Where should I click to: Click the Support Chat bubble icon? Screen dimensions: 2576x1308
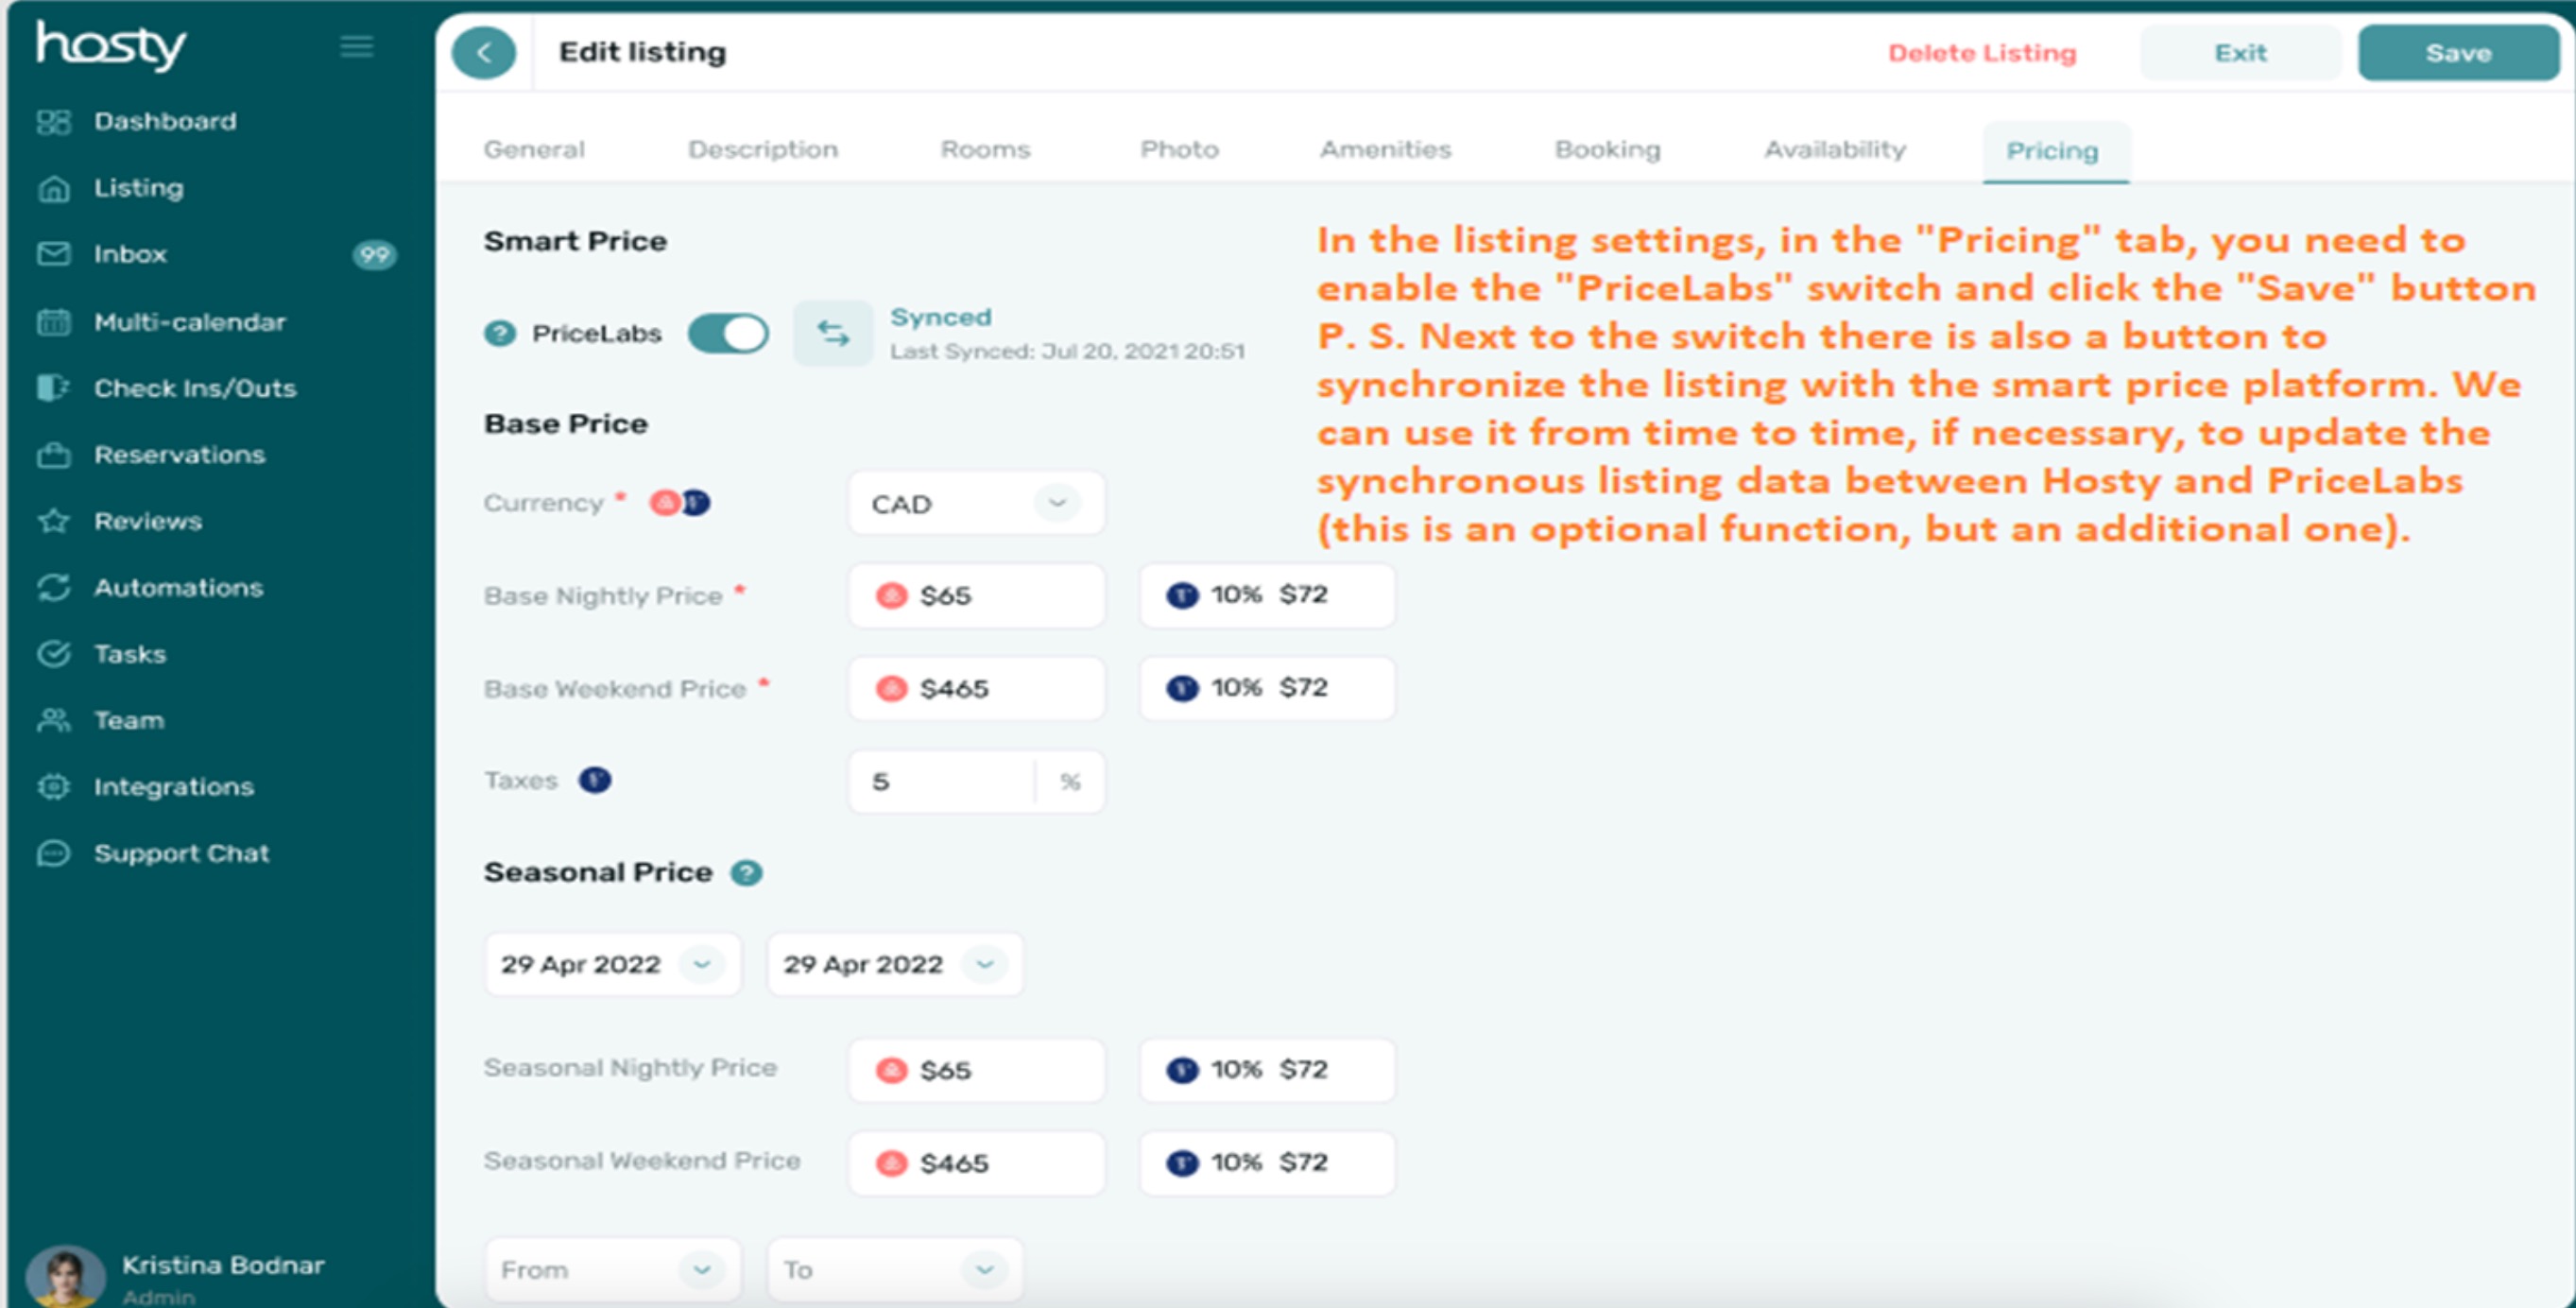click(54, 853)
